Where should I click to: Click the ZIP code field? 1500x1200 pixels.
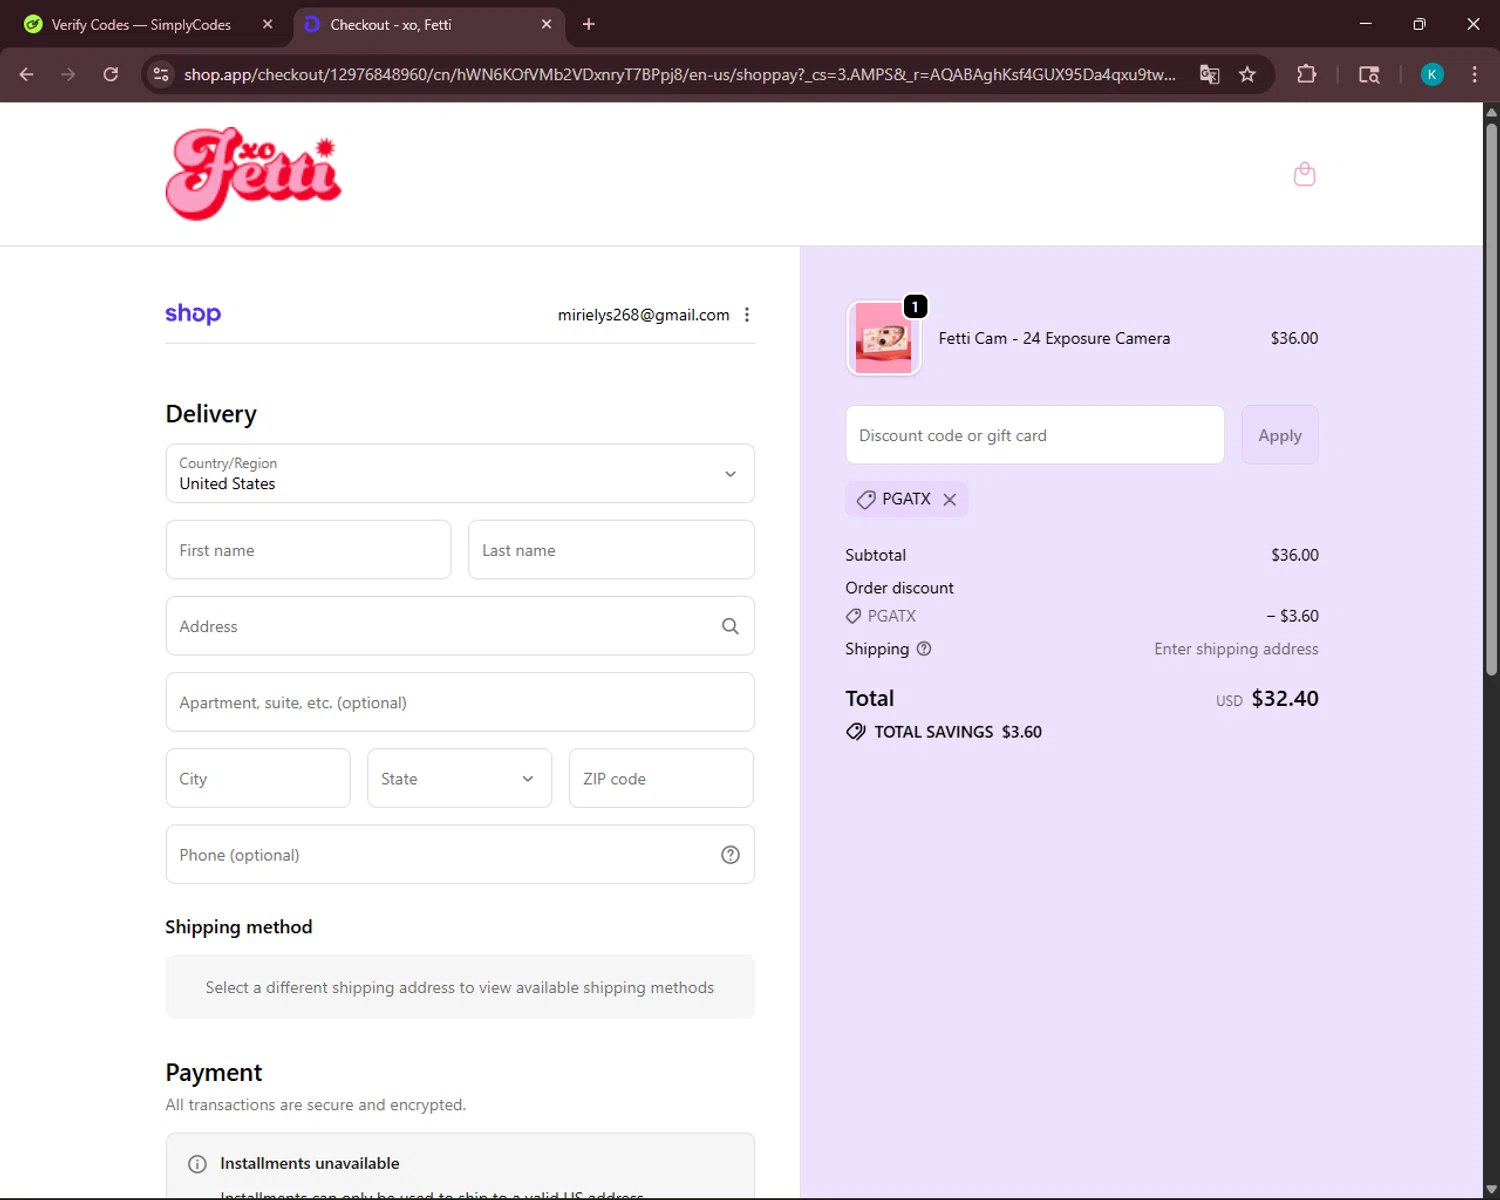[661, 778]
